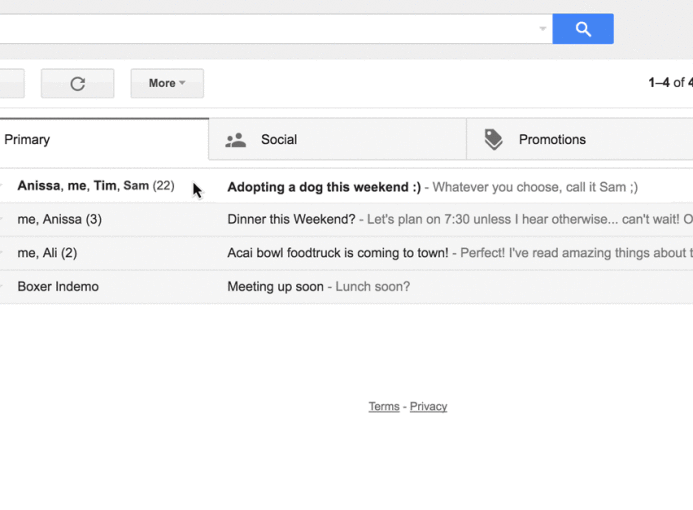Click the Social tab people icon
693x510 pixels.
point(236,140)
